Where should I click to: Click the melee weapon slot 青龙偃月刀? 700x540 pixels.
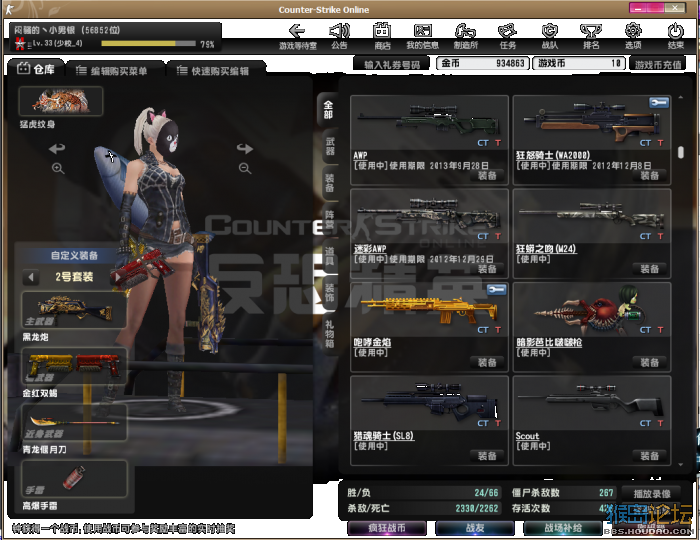click(74, 423)
